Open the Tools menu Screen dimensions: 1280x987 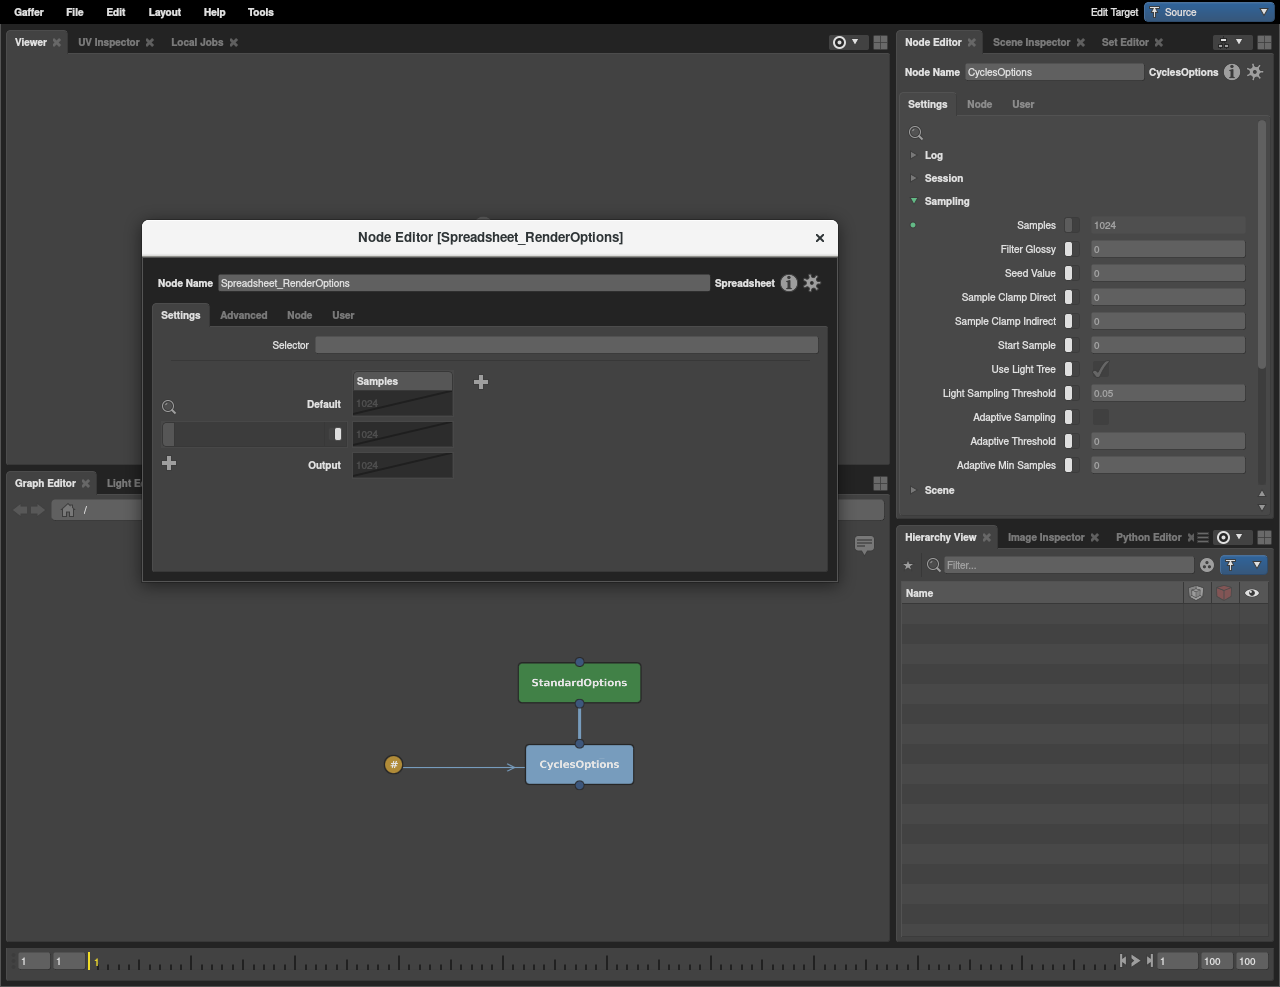coord(260,12)
